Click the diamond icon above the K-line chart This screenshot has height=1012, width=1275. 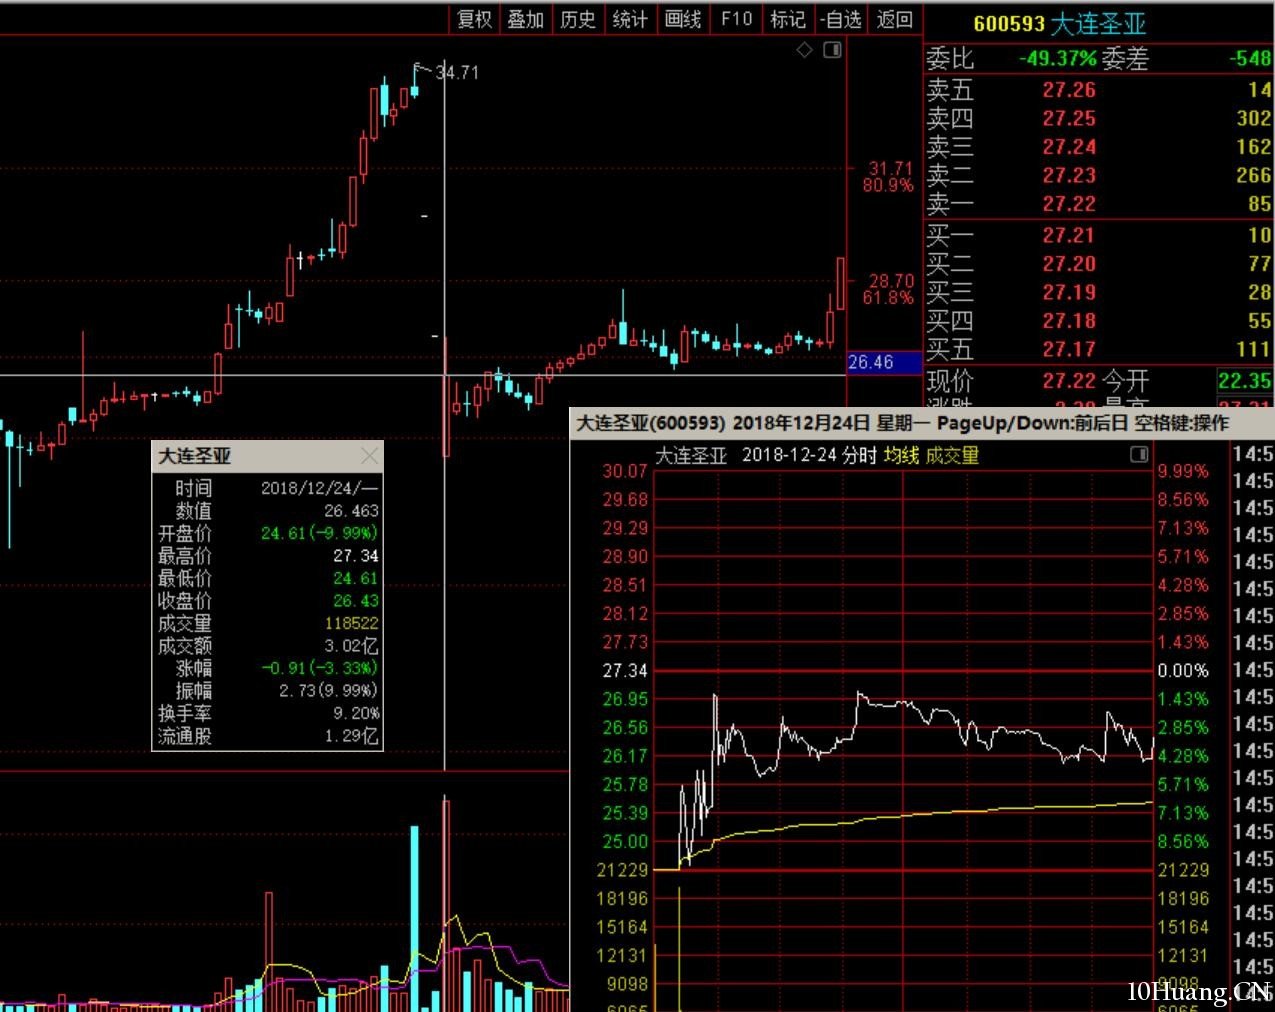click(x=804, y=50)
